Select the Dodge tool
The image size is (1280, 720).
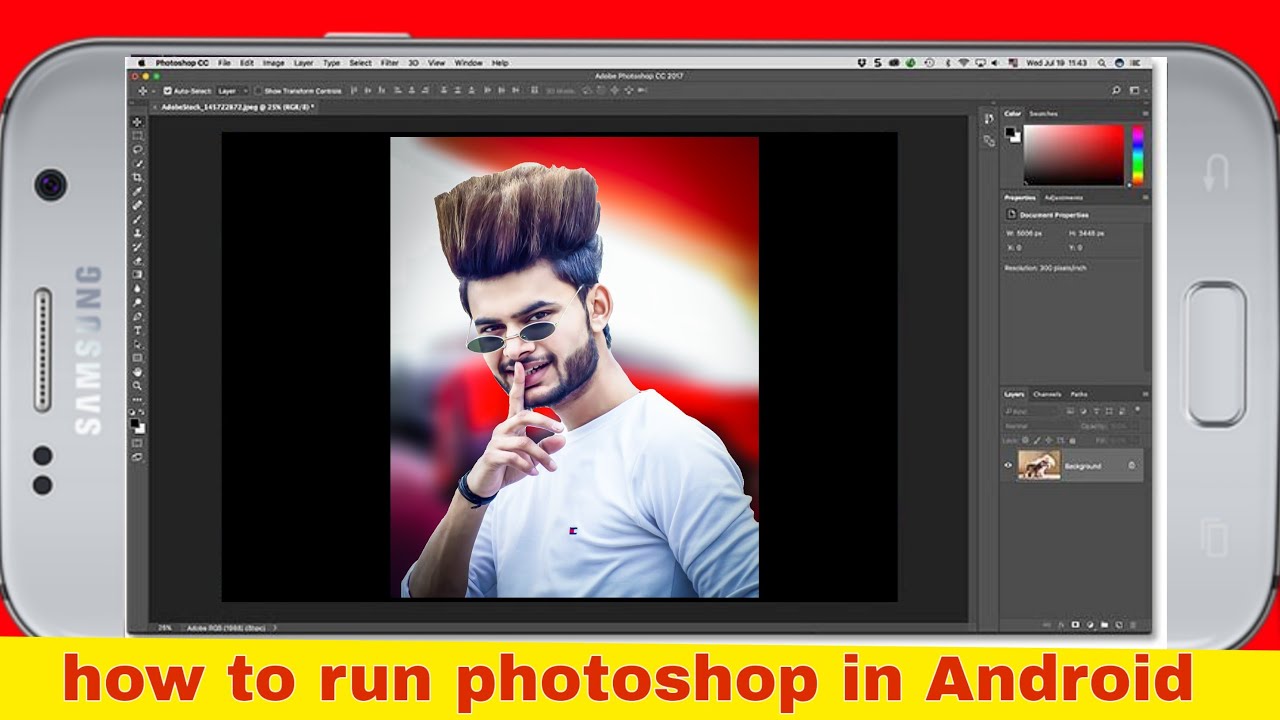coord(138,300)
